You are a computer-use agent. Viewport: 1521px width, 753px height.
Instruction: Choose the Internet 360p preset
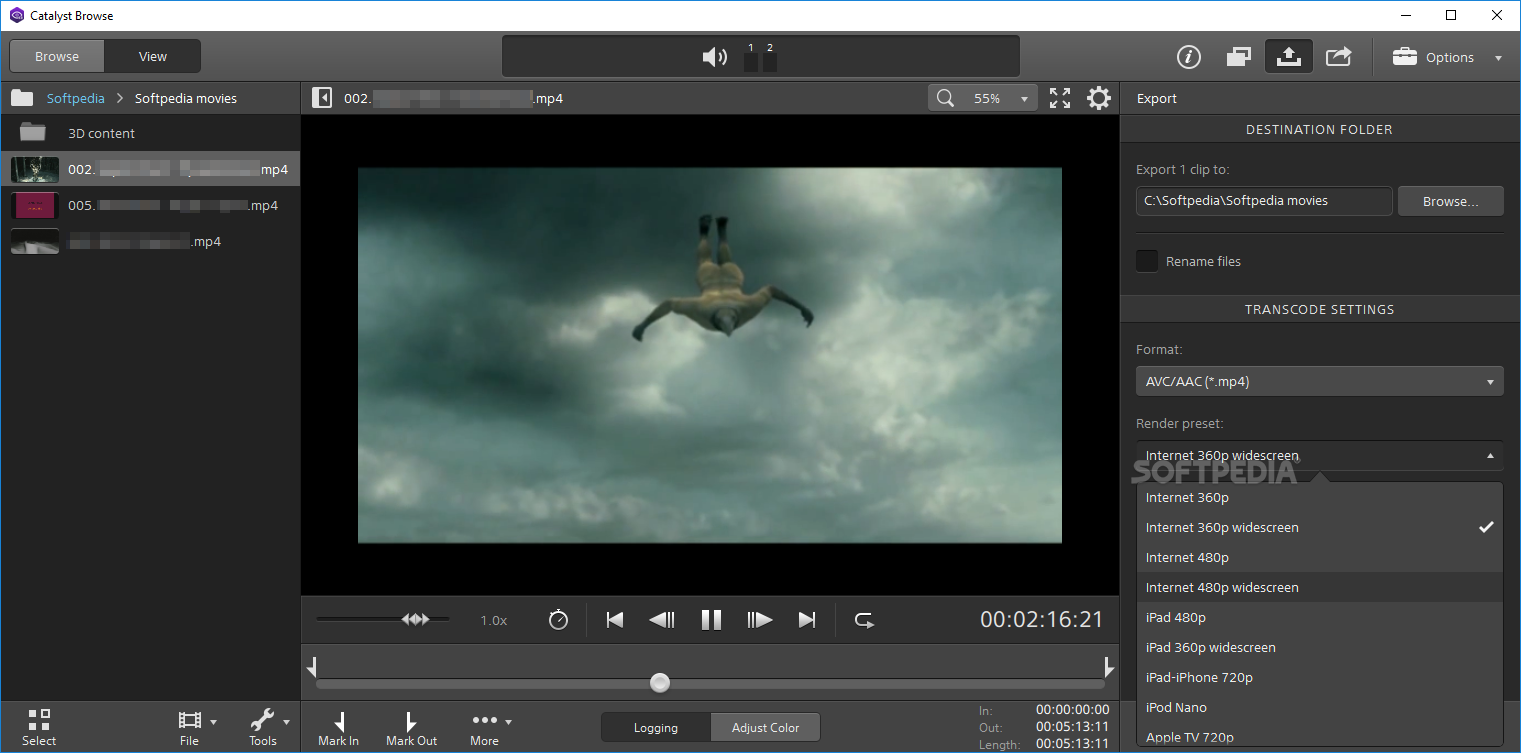pyautogui.click(x=1319, y=497)
